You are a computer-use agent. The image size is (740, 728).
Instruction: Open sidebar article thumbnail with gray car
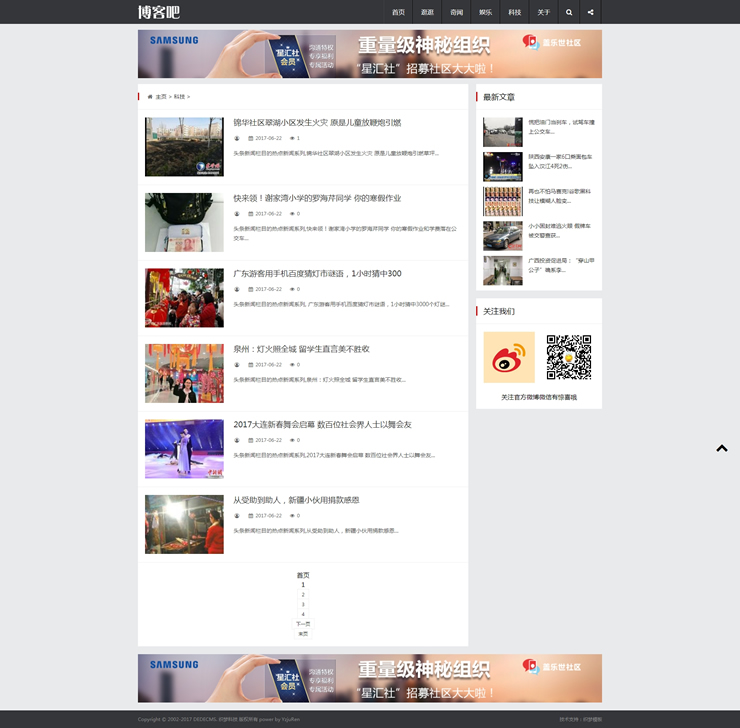pos(502,236)
